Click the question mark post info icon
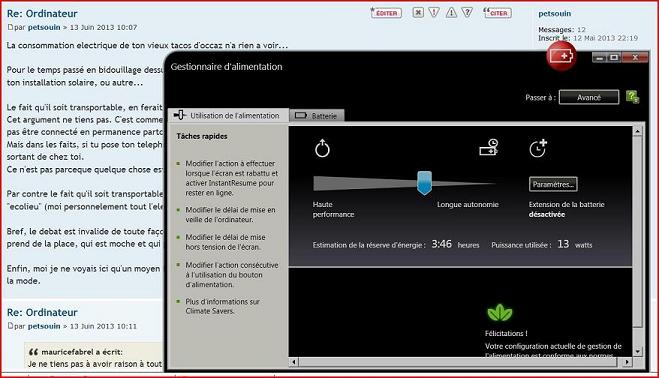 coord(467,13)
